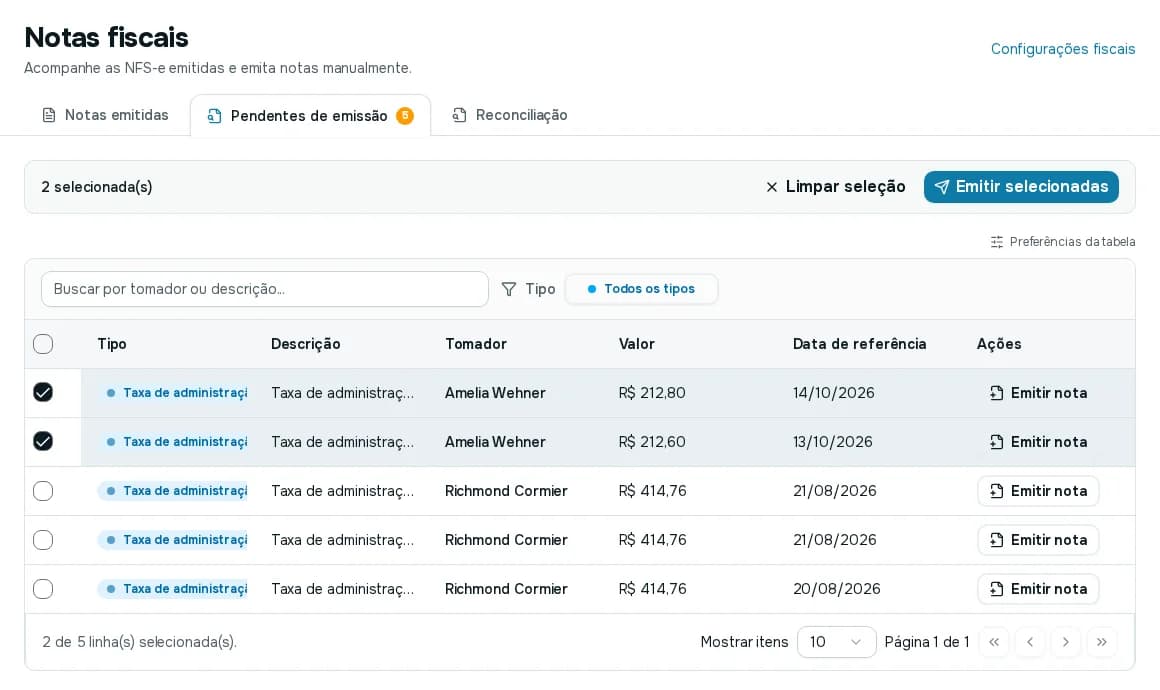This screenshot has width=1160, height=690.
Task: Click the paper-plane icon in Emitir selecionadas
Action: [942, 186]
